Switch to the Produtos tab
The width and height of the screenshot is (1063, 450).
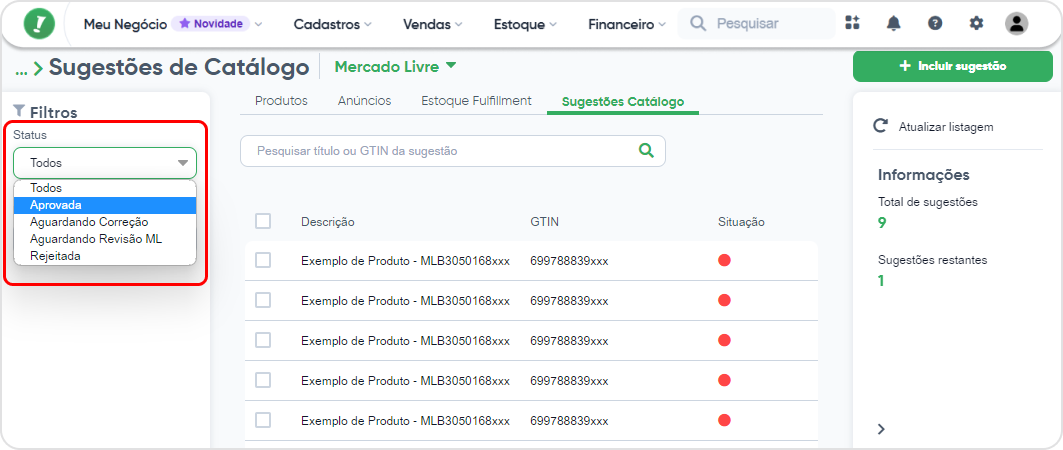click(281, 101)
